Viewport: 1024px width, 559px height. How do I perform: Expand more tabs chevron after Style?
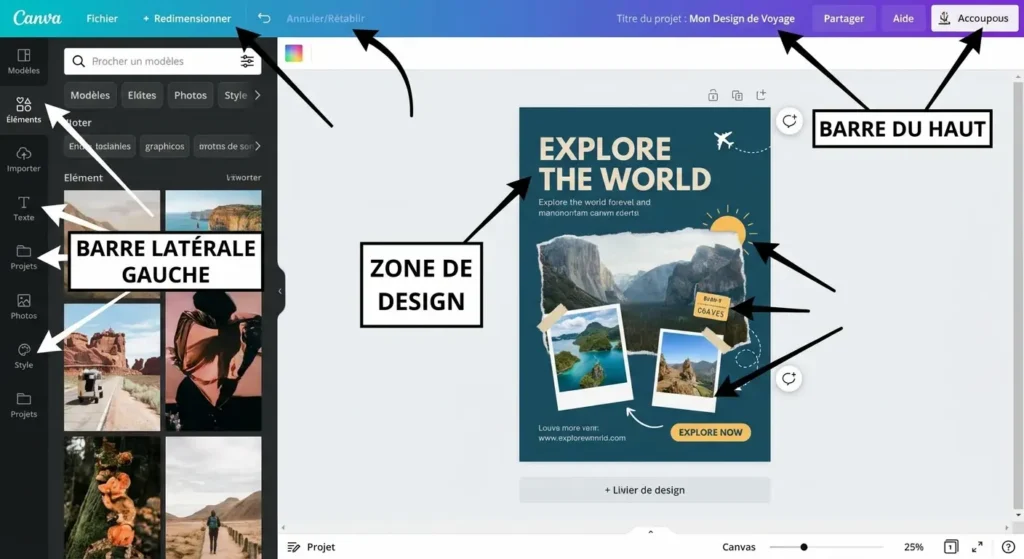click(257, 95)
